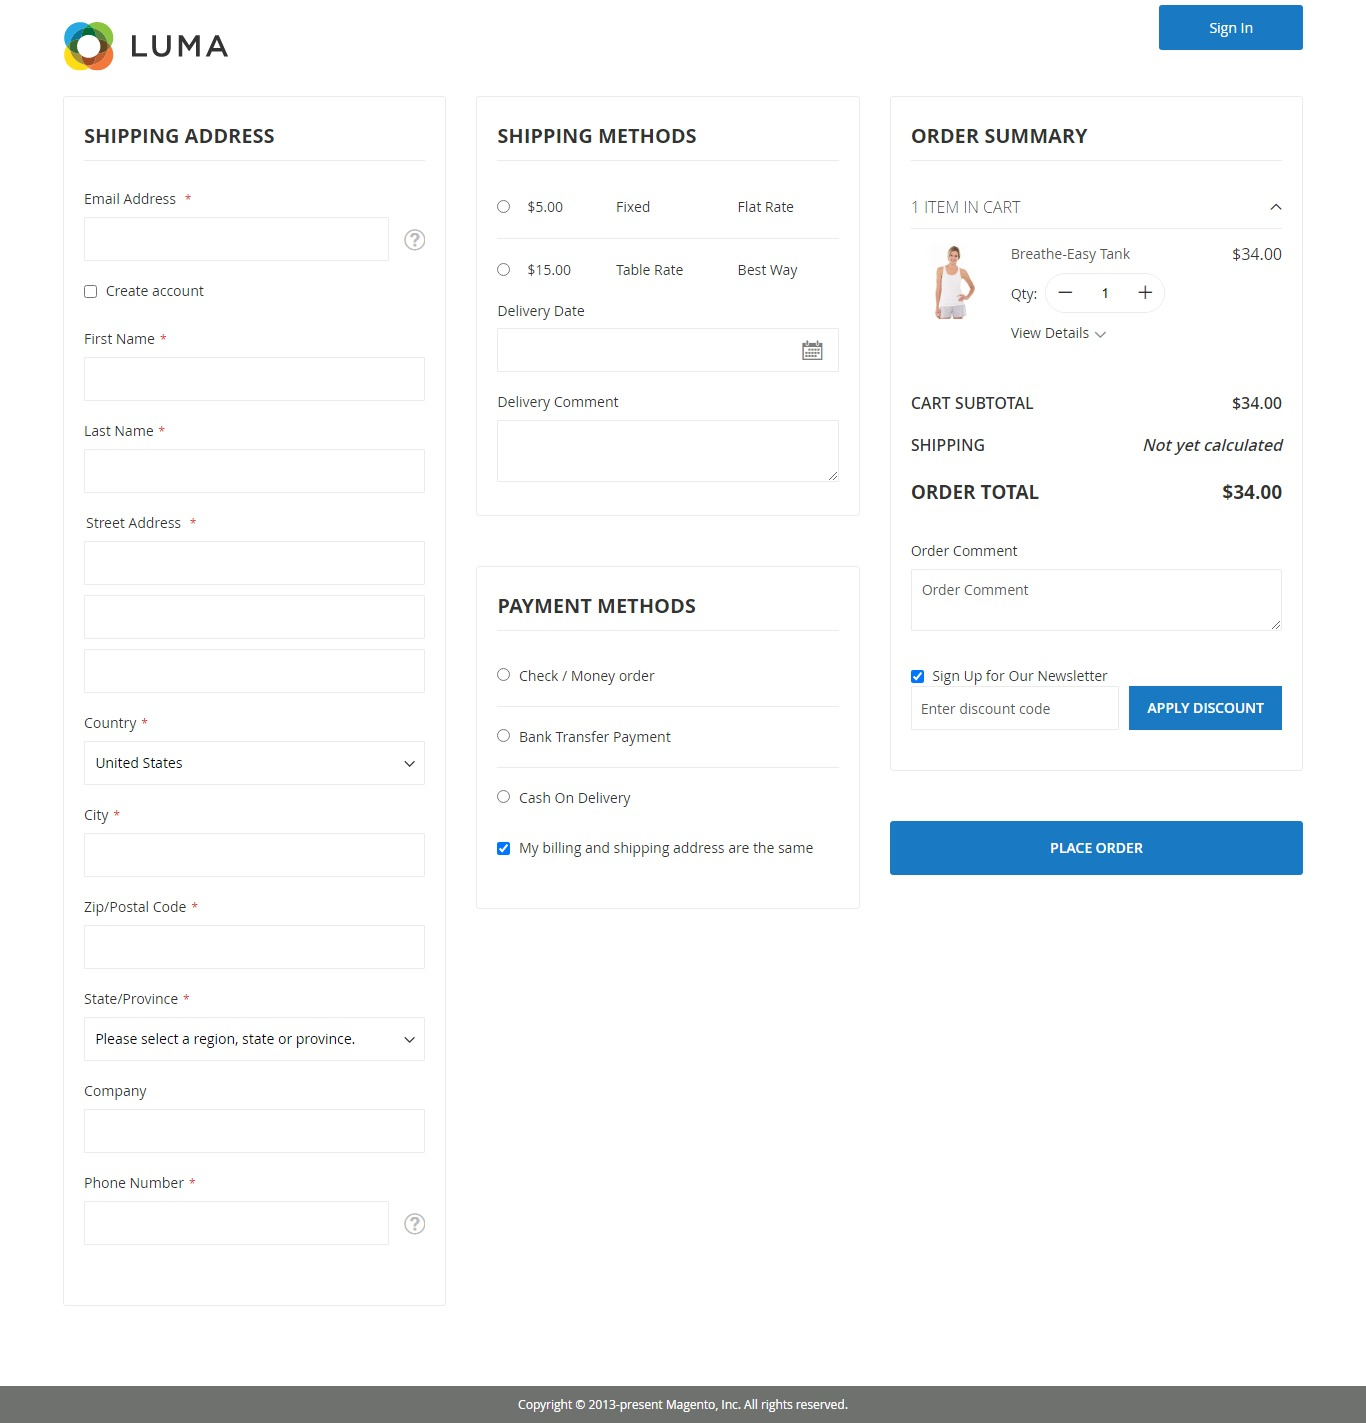The image size is (1366, 1423).
Task: Collapse the items in cart section
Action: point(1275,207)
